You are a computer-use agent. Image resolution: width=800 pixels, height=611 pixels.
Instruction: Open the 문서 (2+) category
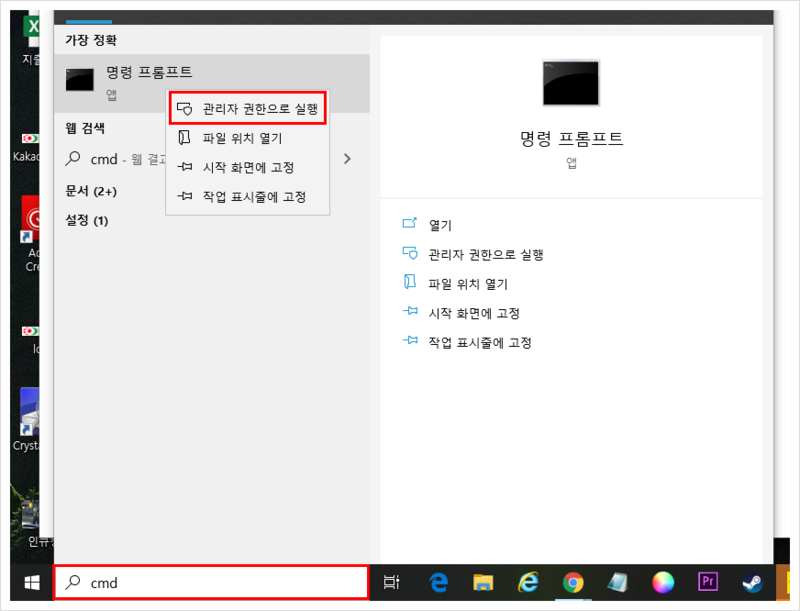pyautogui.click(x=91, y=191)
